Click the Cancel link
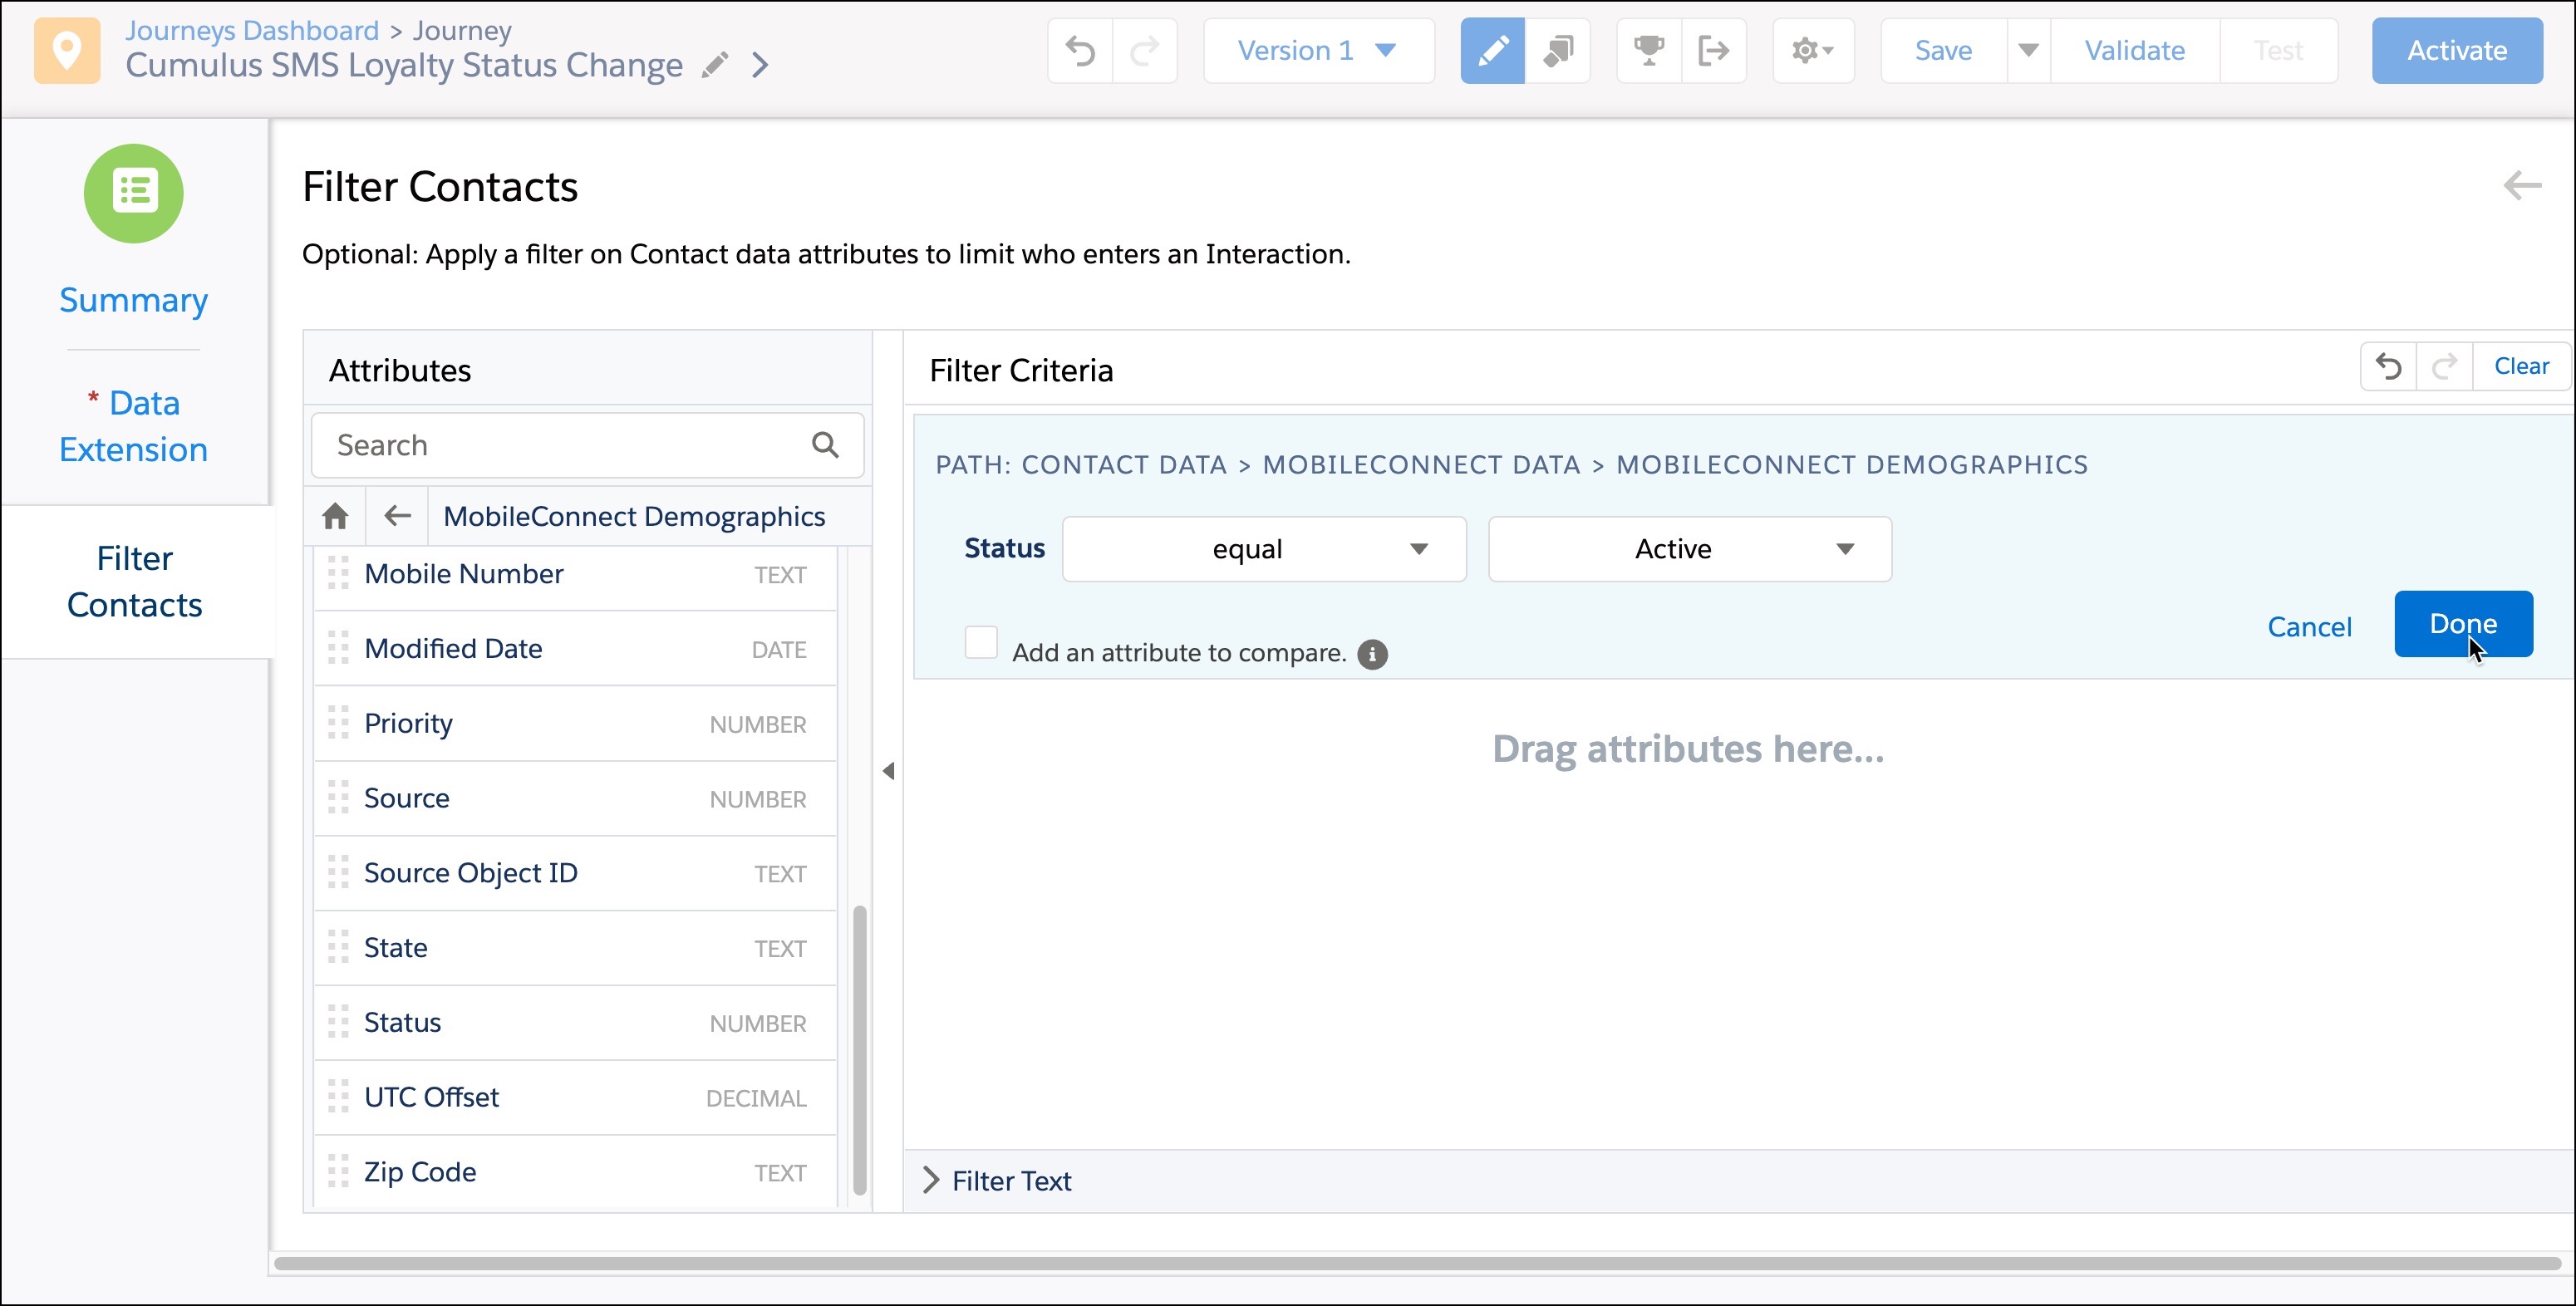Image resolution: width=2576 pixels, height=1306 pixels. point(2308,627)
